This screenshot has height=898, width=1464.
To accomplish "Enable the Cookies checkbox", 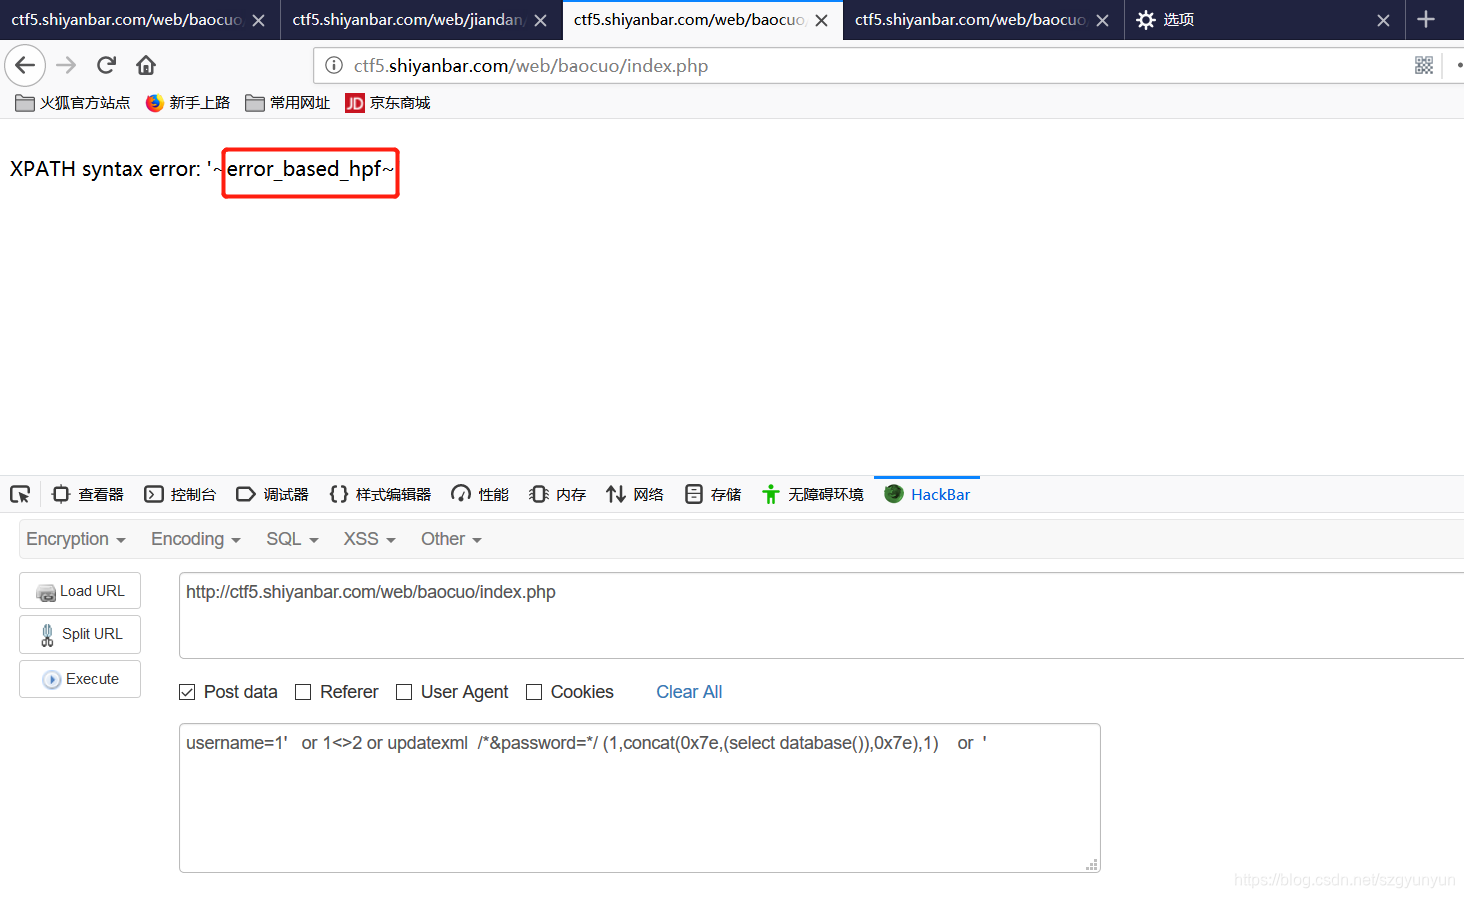I will [534, 692].
